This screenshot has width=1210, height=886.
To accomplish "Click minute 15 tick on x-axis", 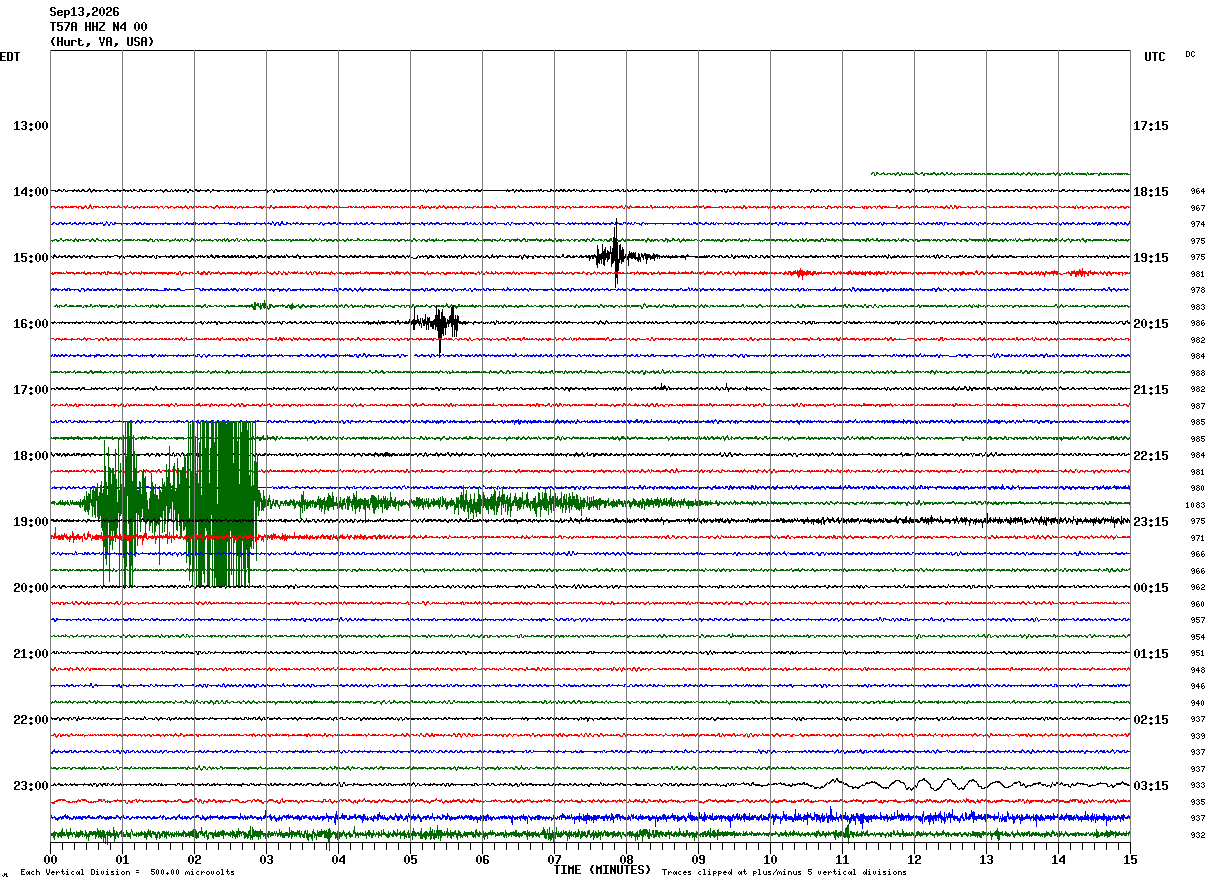I will pyautogui.click(x=1130, y=859).
